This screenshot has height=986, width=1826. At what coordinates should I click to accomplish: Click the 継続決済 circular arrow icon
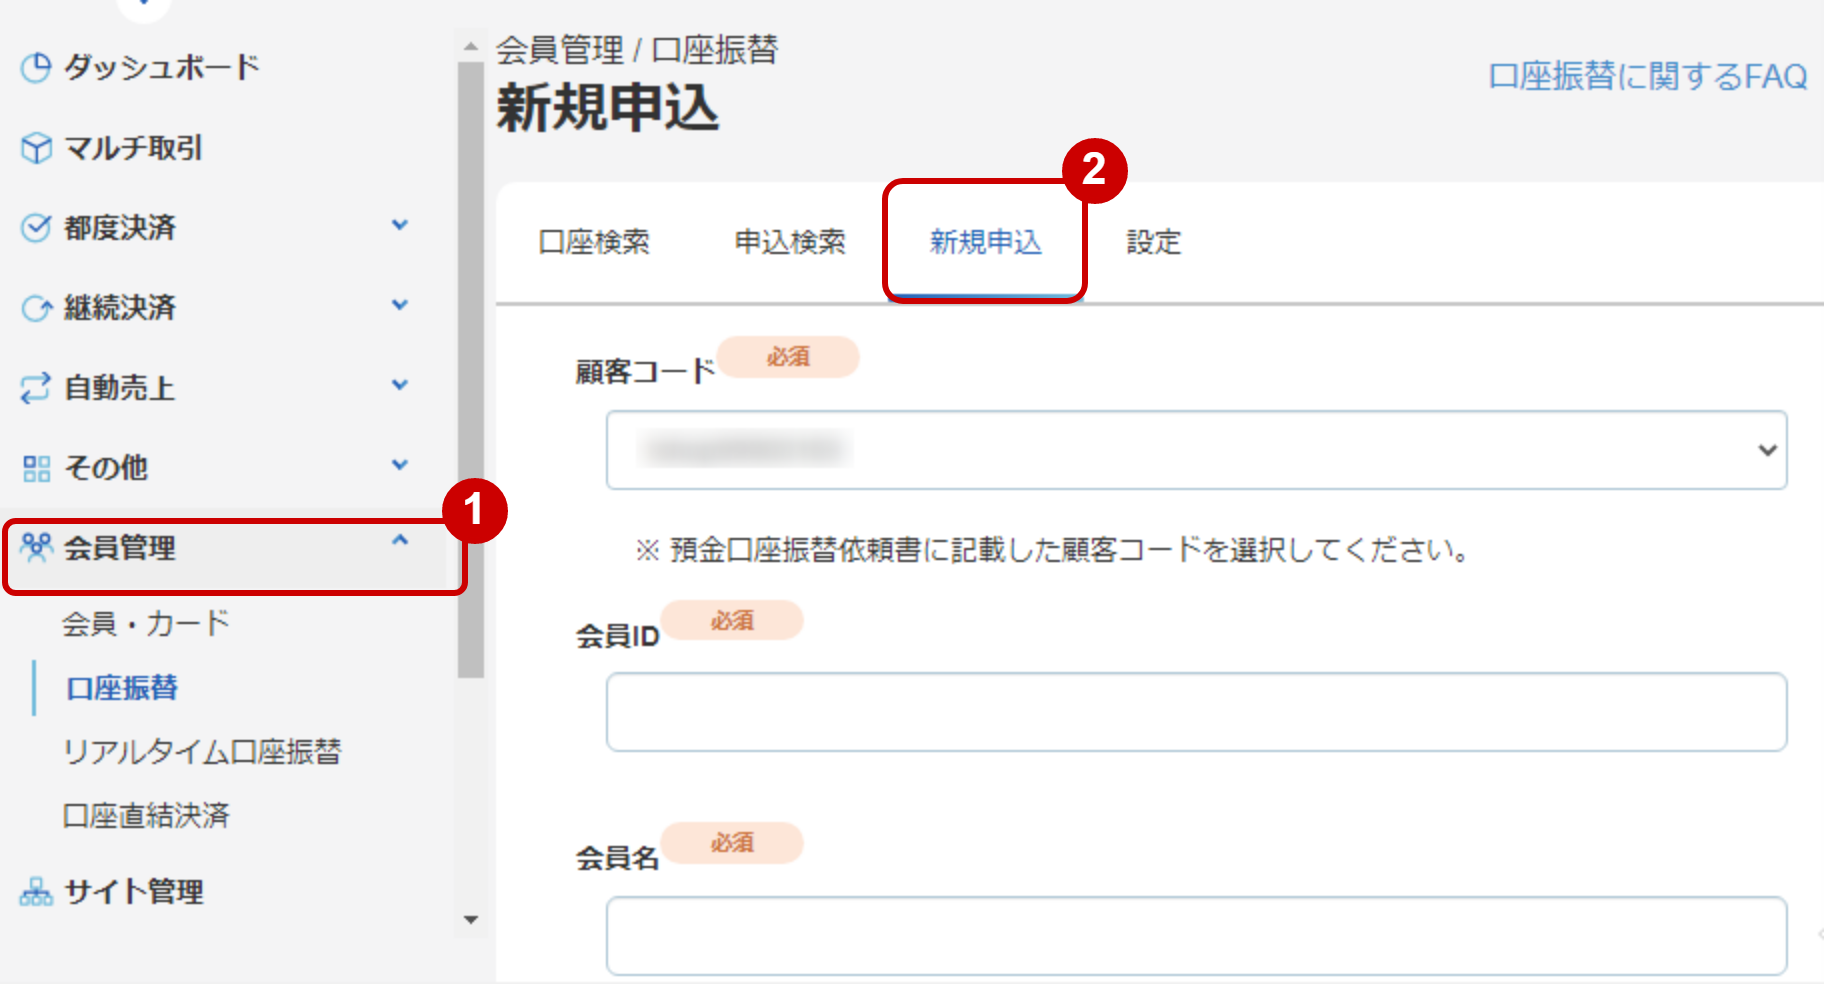pyautogui.click(x=36, y=307)
